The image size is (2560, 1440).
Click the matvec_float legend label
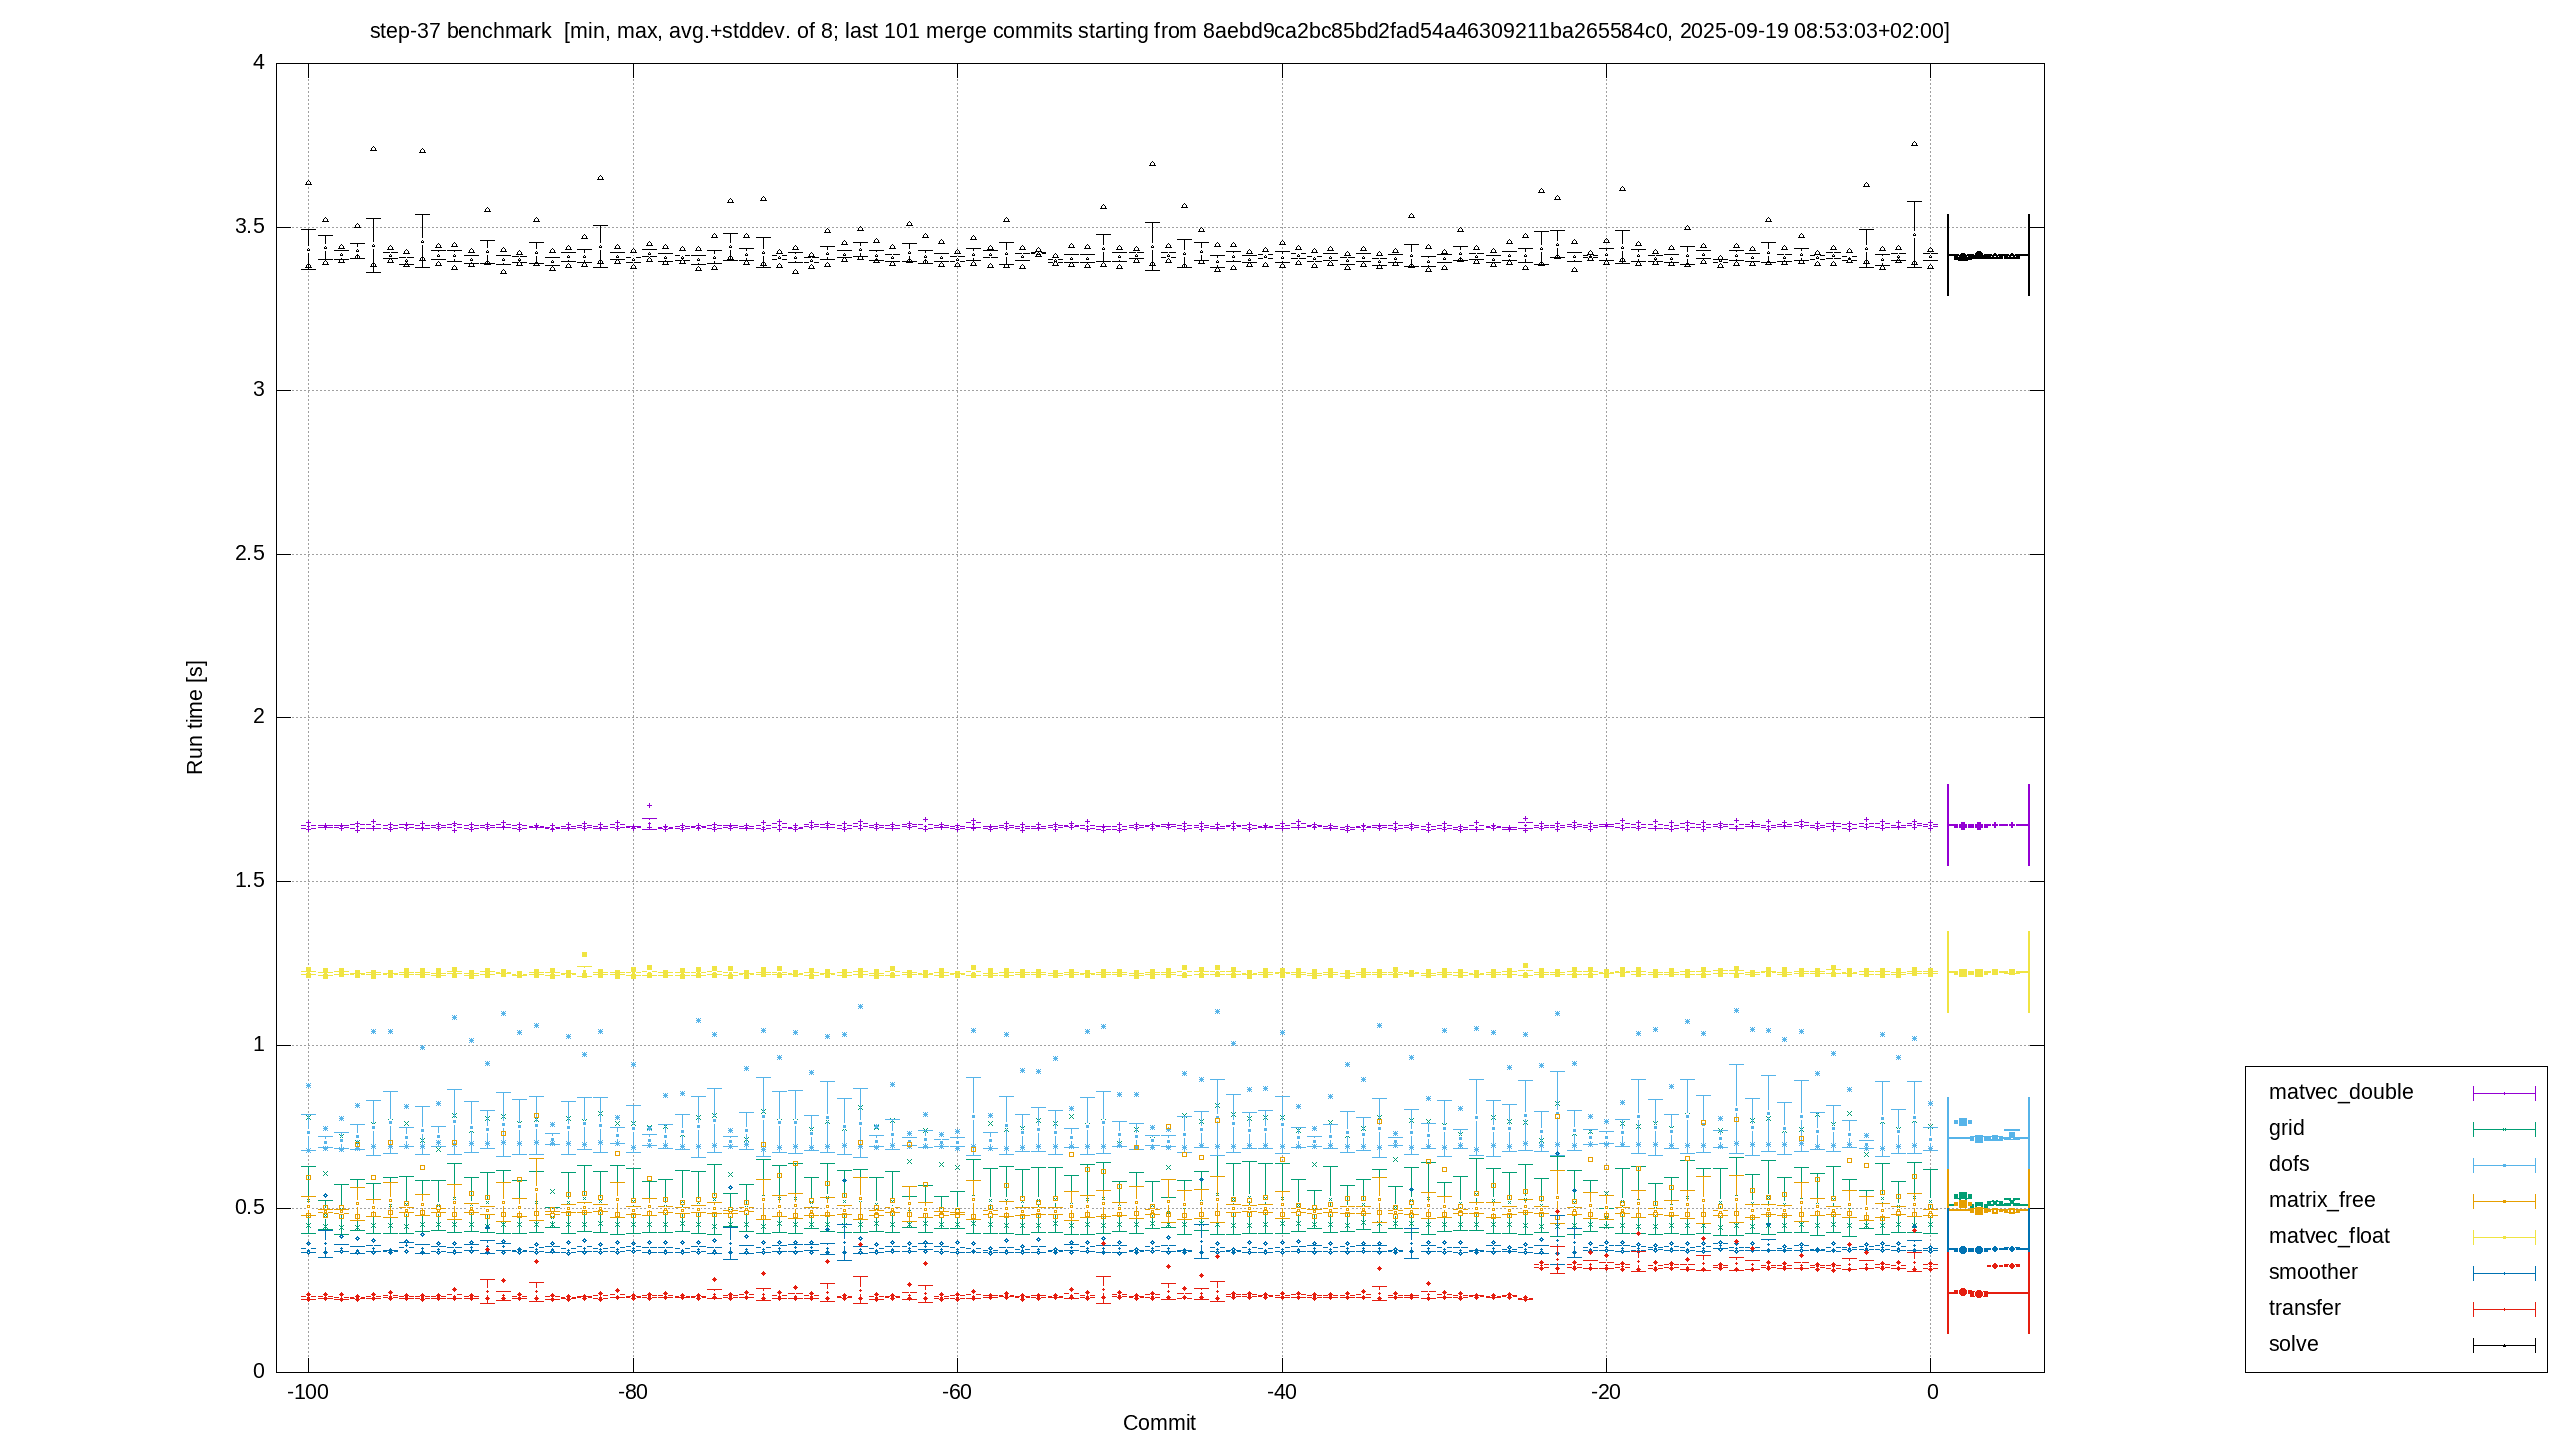pos(2329,1236)
